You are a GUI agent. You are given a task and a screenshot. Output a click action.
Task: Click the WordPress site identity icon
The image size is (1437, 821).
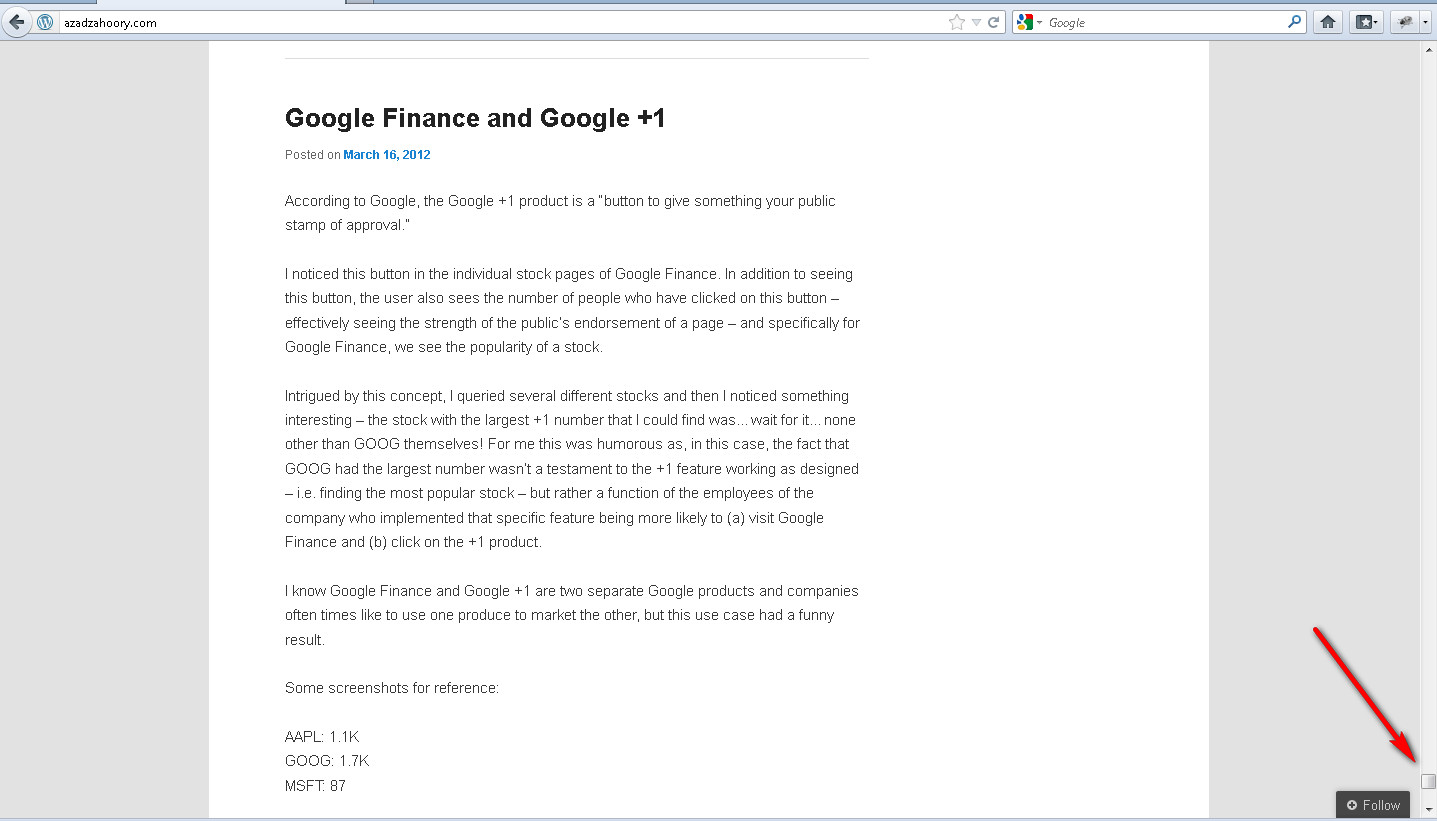(x=45, y=22)
